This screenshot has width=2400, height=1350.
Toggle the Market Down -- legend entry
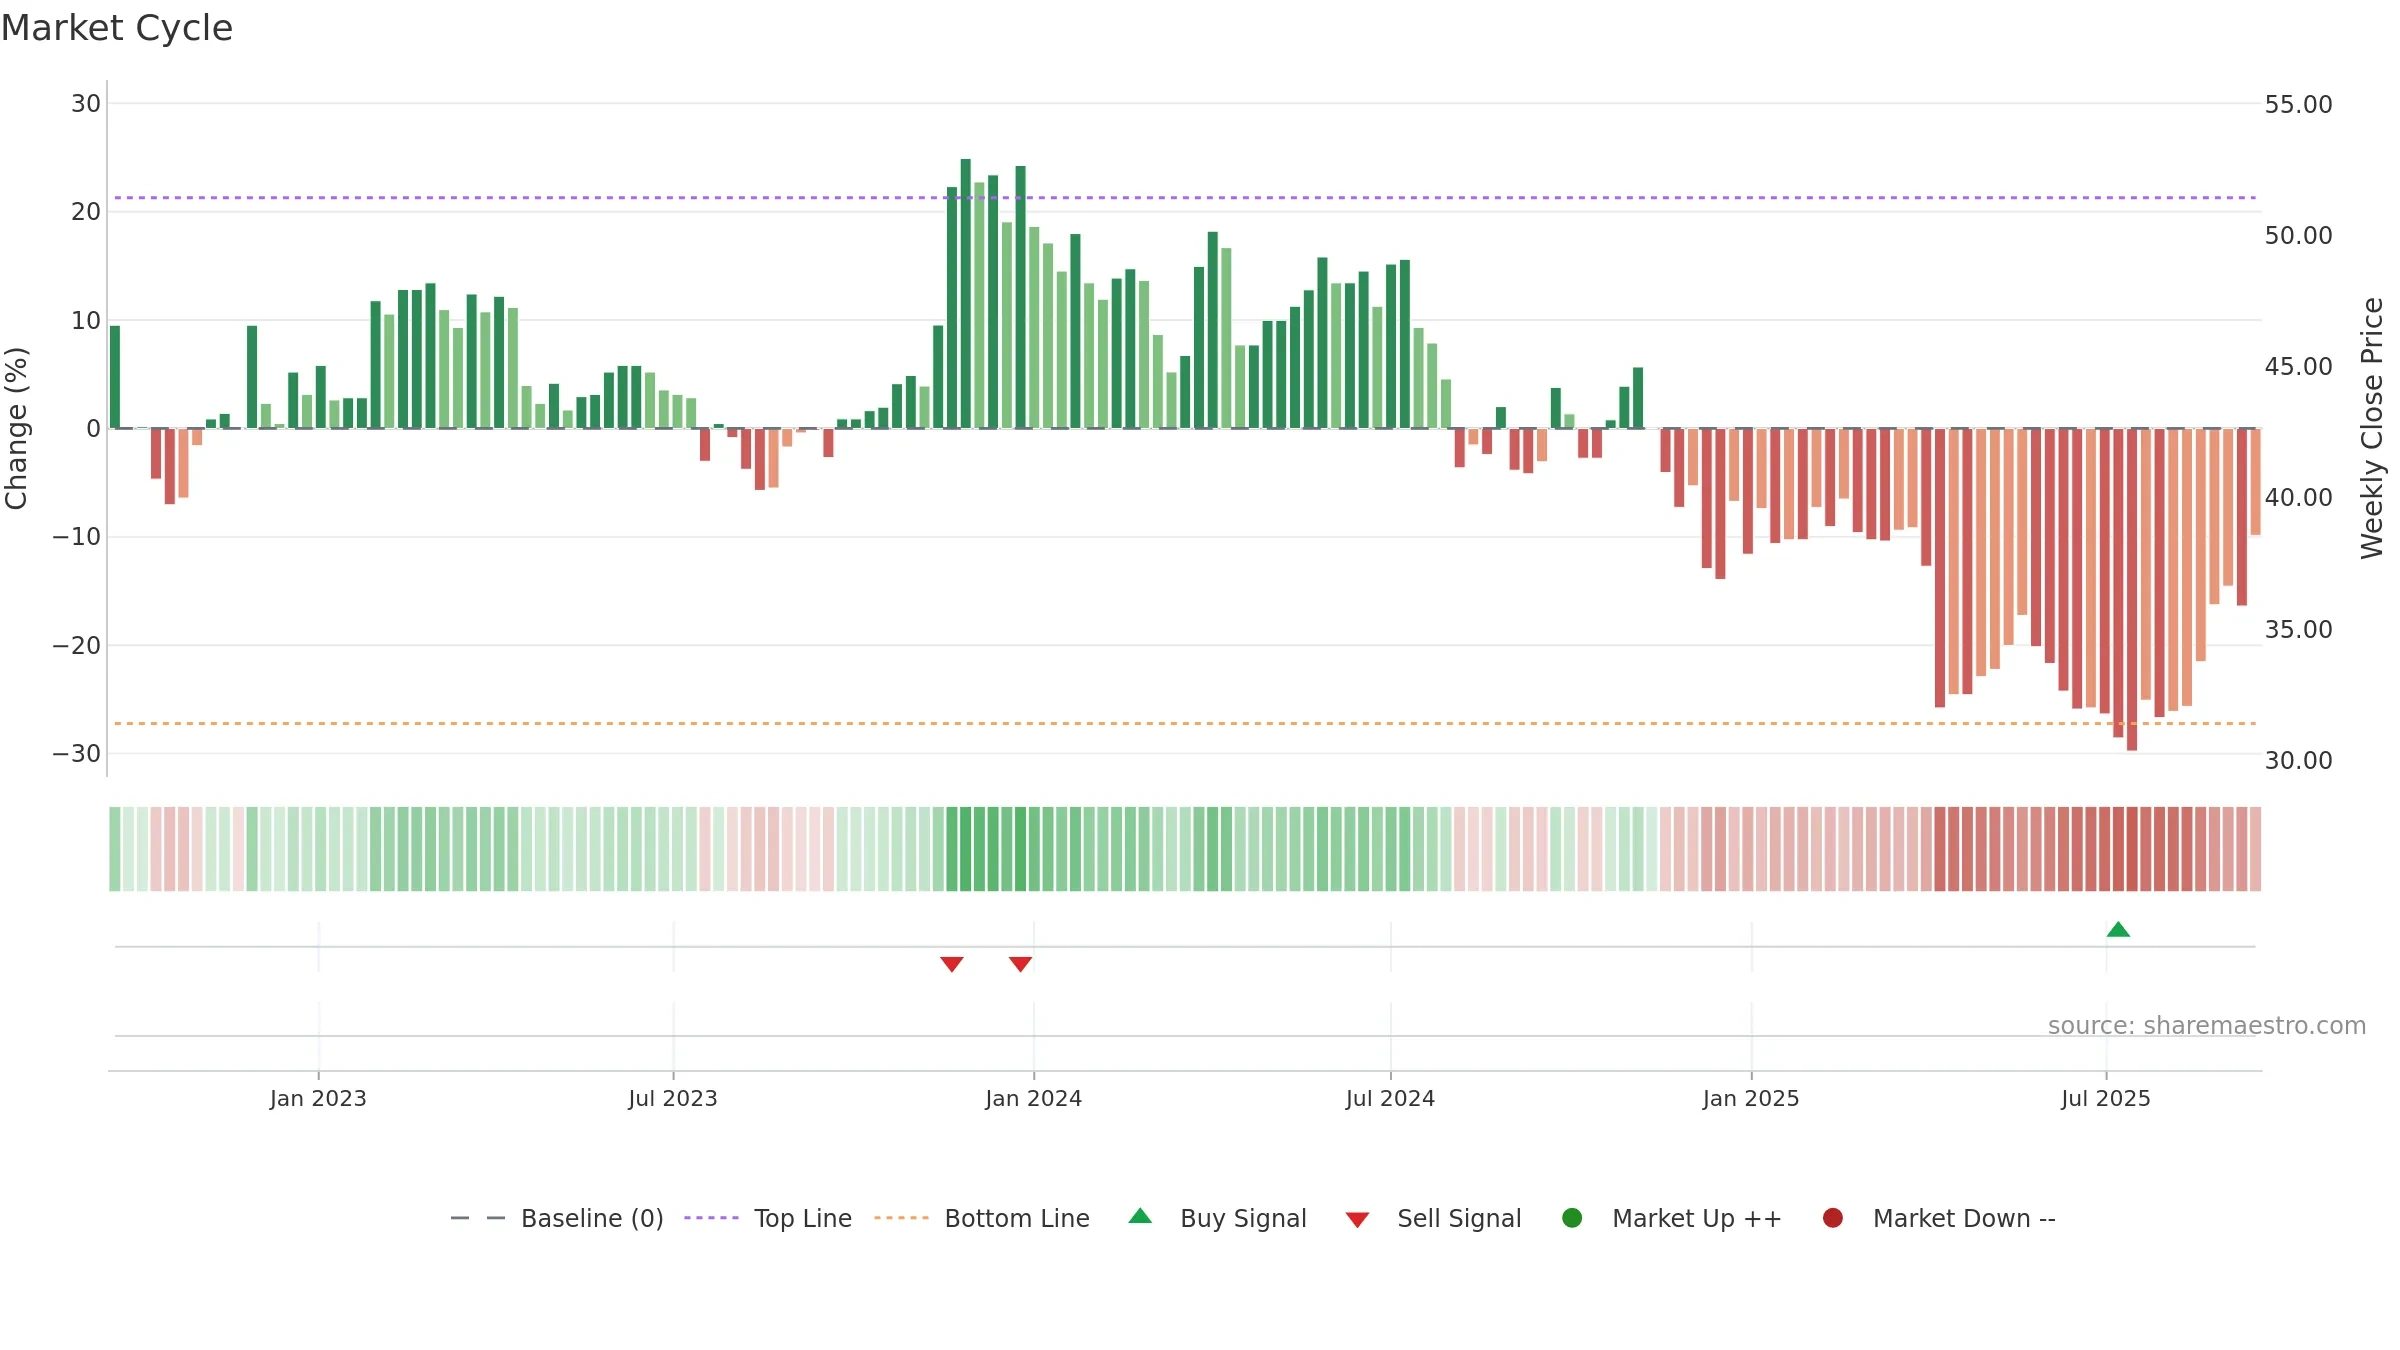tap(1939, 1218)
